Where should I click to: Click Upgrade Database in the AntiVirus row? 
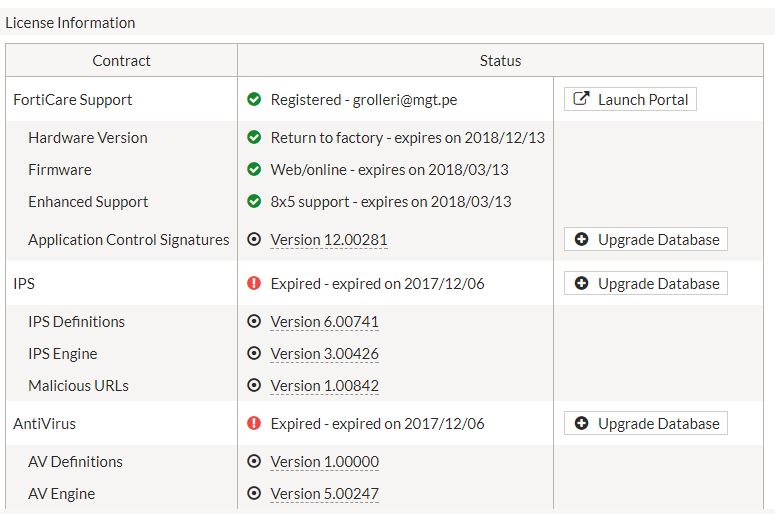[x=646, y=424]
